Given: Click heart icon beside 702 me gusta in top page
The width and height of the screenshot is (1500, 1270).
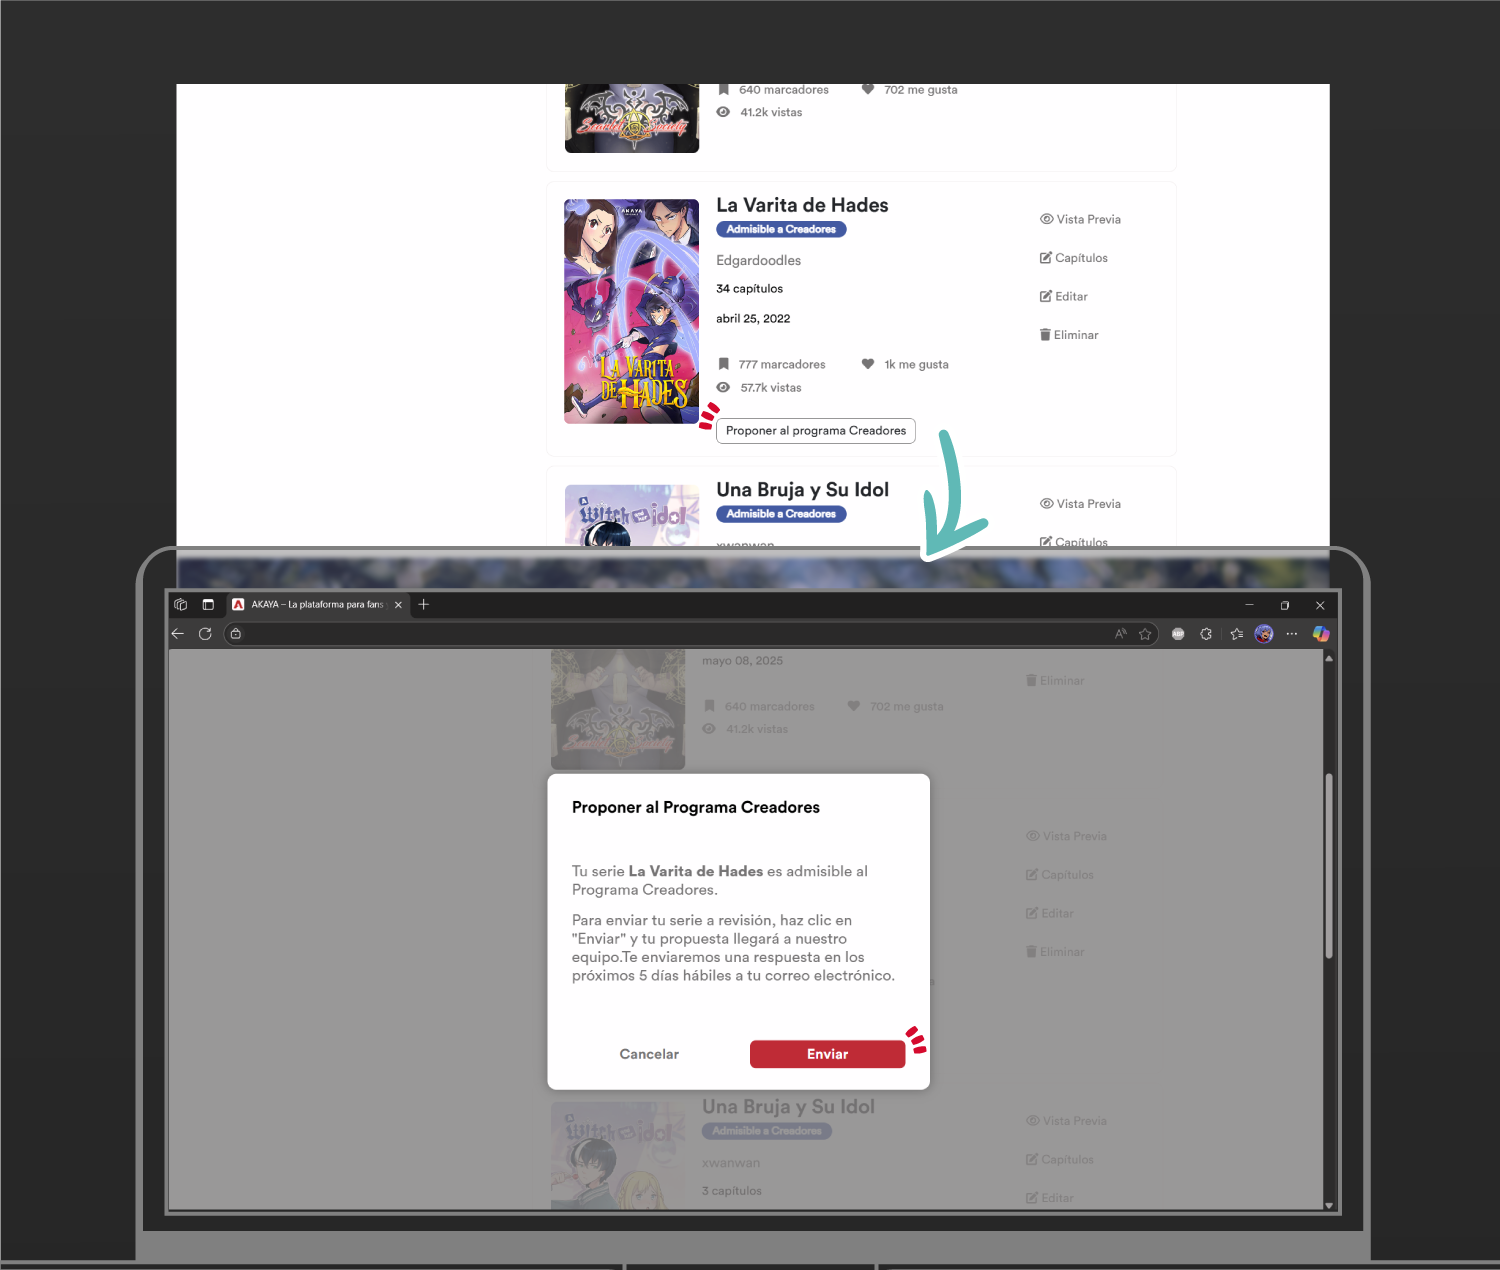Looking at the screenshot, I should coord(868,89).
